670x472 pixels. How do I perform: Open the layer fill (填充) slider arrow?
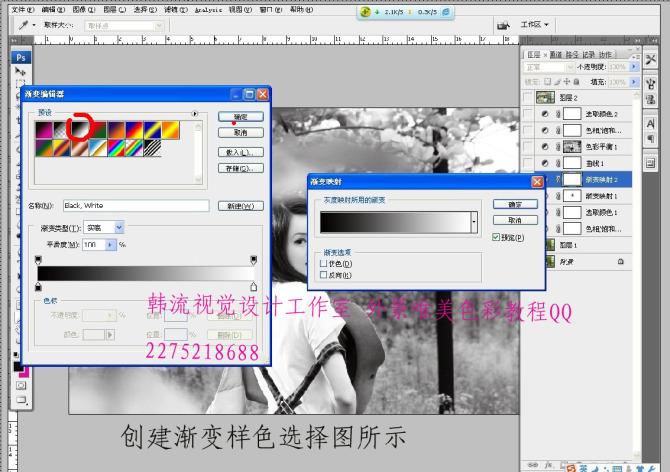coord(634,82)
